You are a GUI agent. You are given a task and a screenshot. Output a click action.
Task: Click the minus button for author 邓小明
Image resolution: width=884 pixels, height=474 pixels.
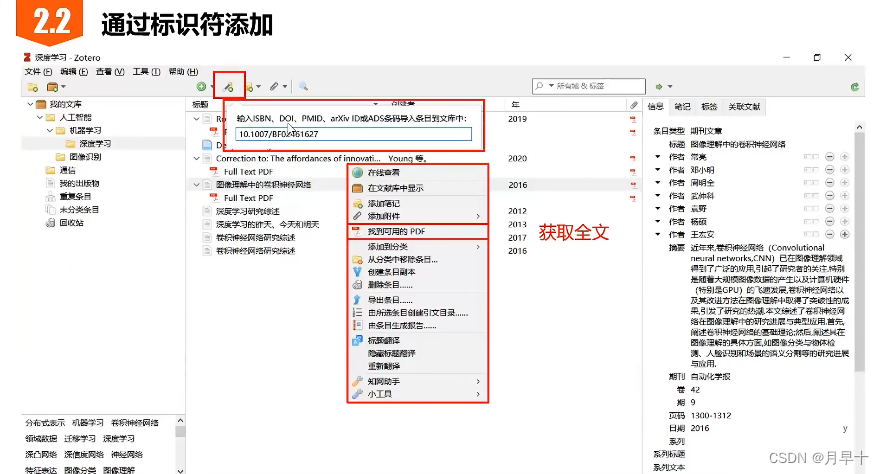829,170
